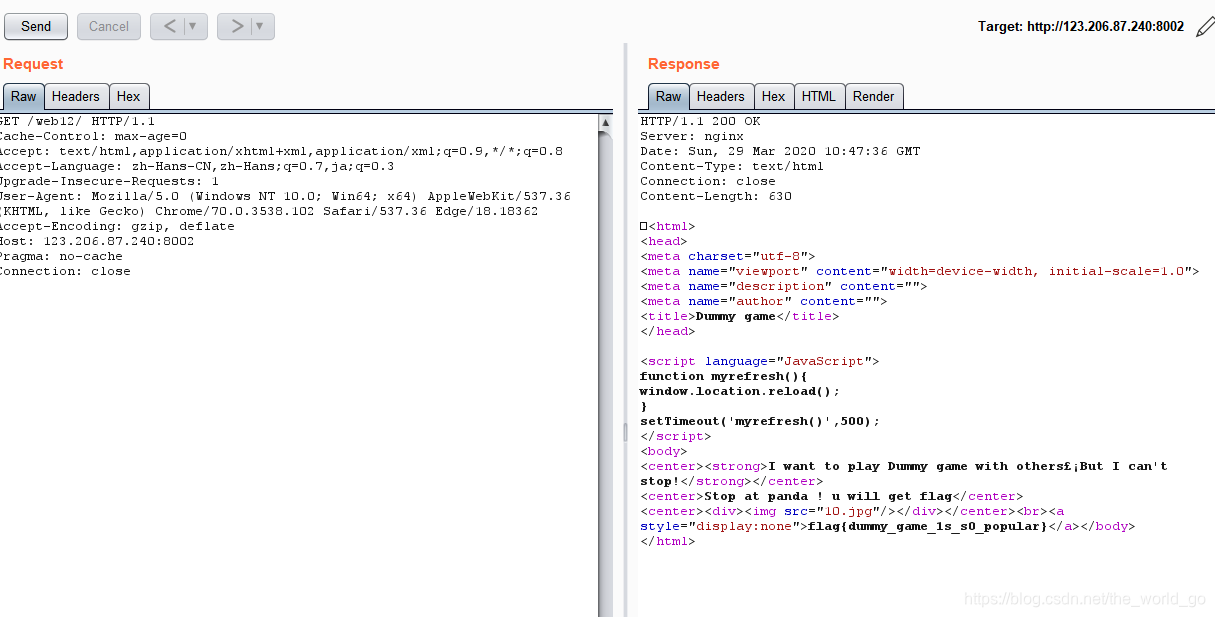Click the Cache-Control: max-age=0 line

(x=93, y=136)
